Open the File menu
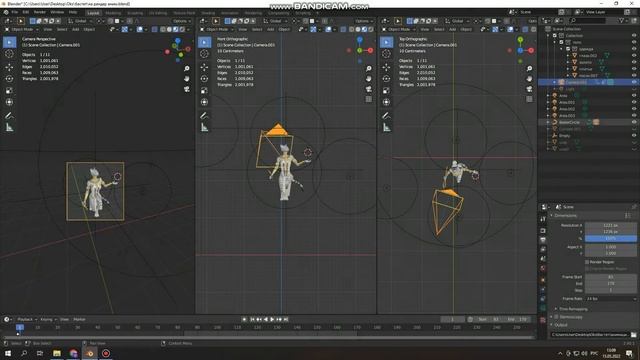The image size is (640, 360). click(14, 12)
